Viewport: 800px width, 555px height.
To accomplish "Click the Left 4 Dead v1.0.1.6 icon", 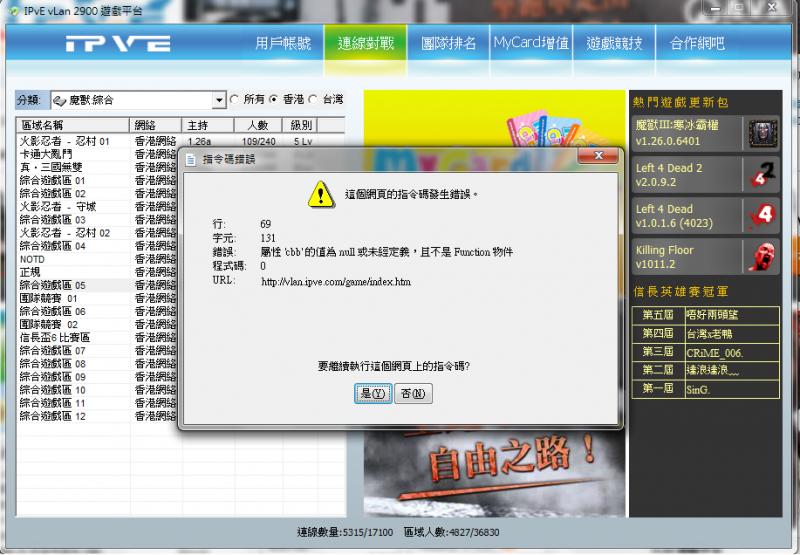I will pos(763,215).
